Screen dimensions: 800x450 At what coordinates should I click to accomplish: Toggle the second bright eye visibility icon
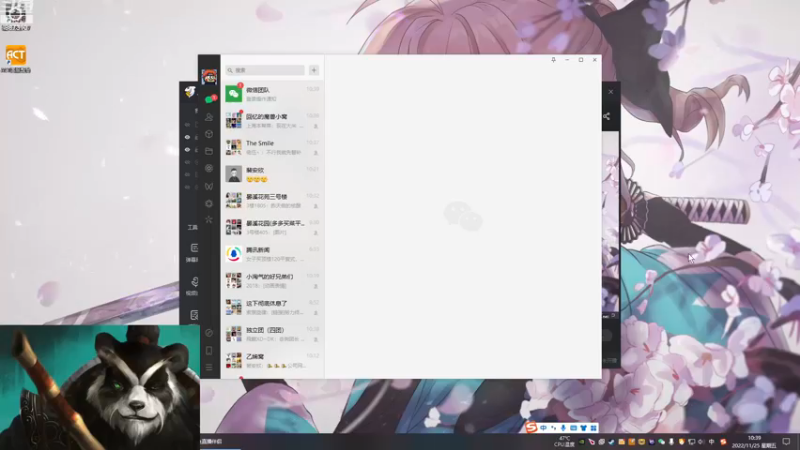pyautogui.click(x=187, y=149)
